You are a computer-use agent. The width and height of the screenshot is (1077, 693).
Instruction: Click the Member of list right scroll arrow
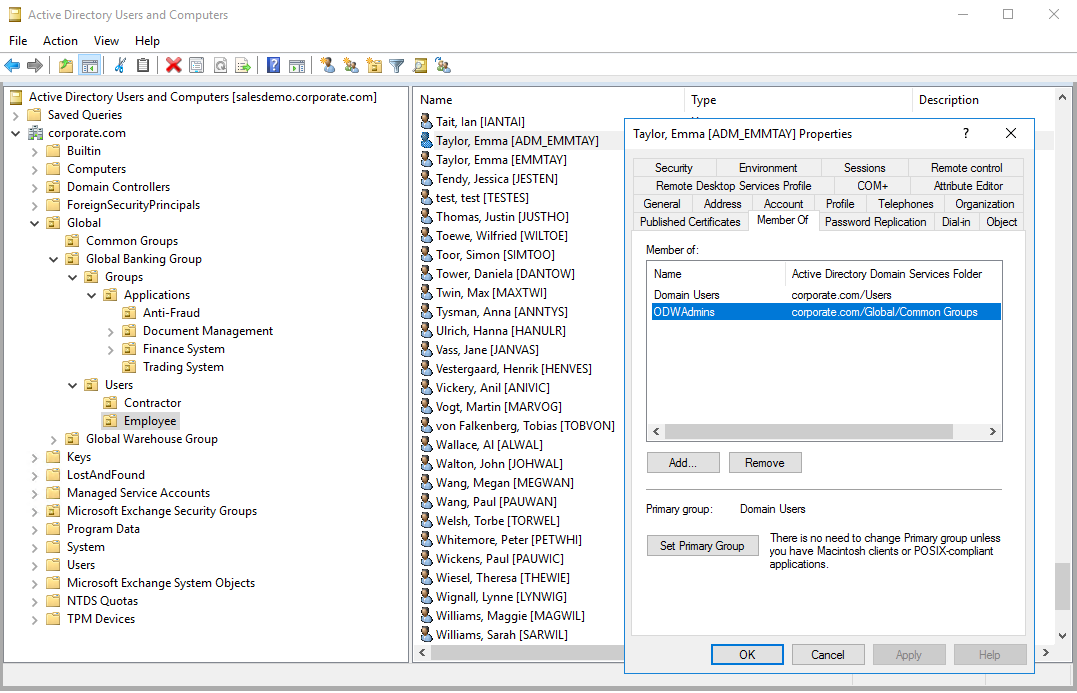(993, 431)
